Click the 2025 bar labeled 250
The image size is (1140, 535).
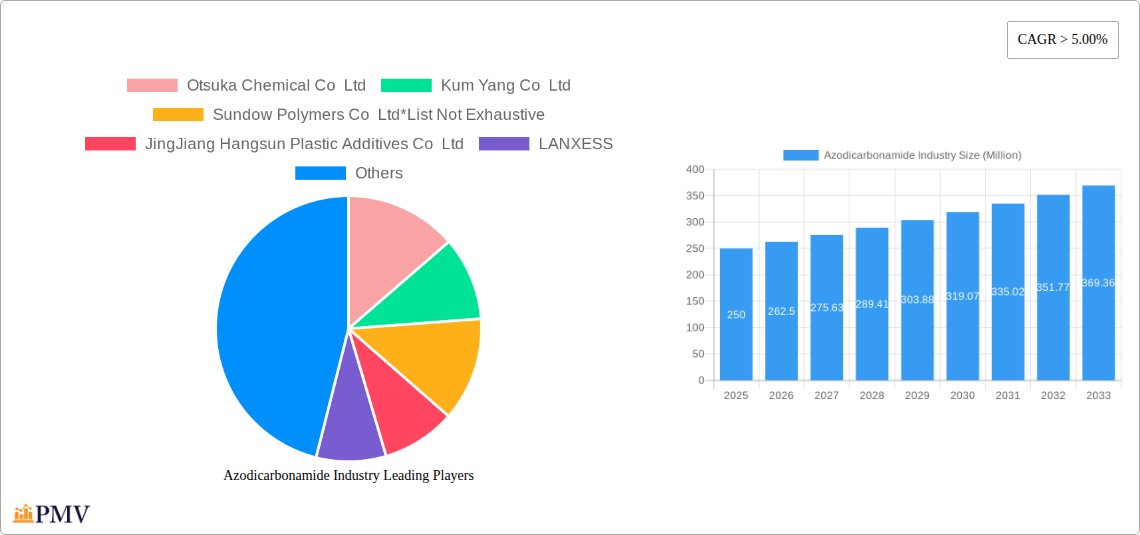click(736, 314)
